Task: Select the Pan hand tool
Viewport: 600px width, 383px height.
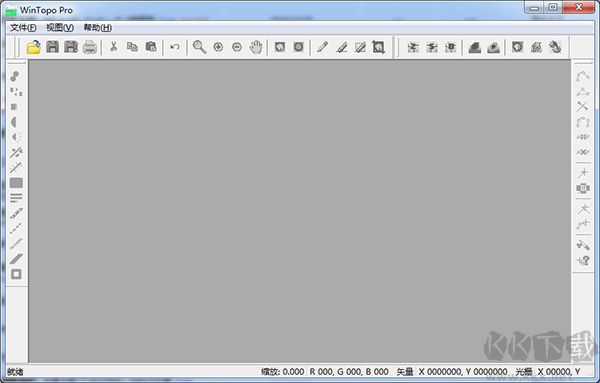Action: (256, 47)
